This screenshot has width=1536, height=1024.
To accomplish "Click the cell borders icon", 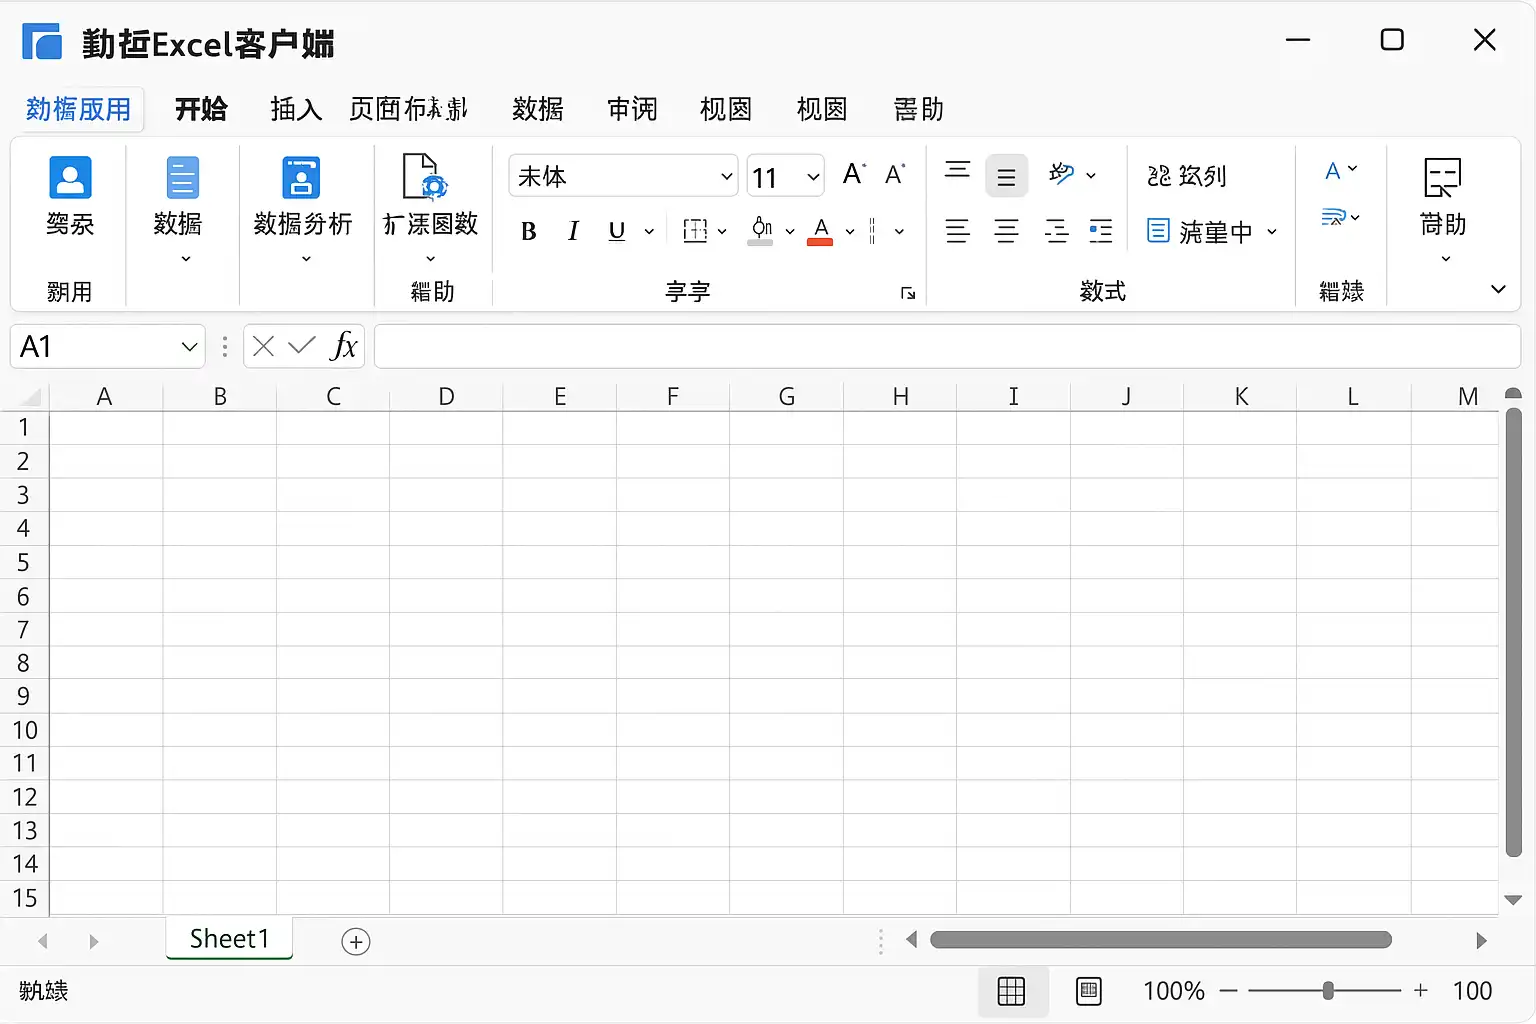I will click(695, 231).
